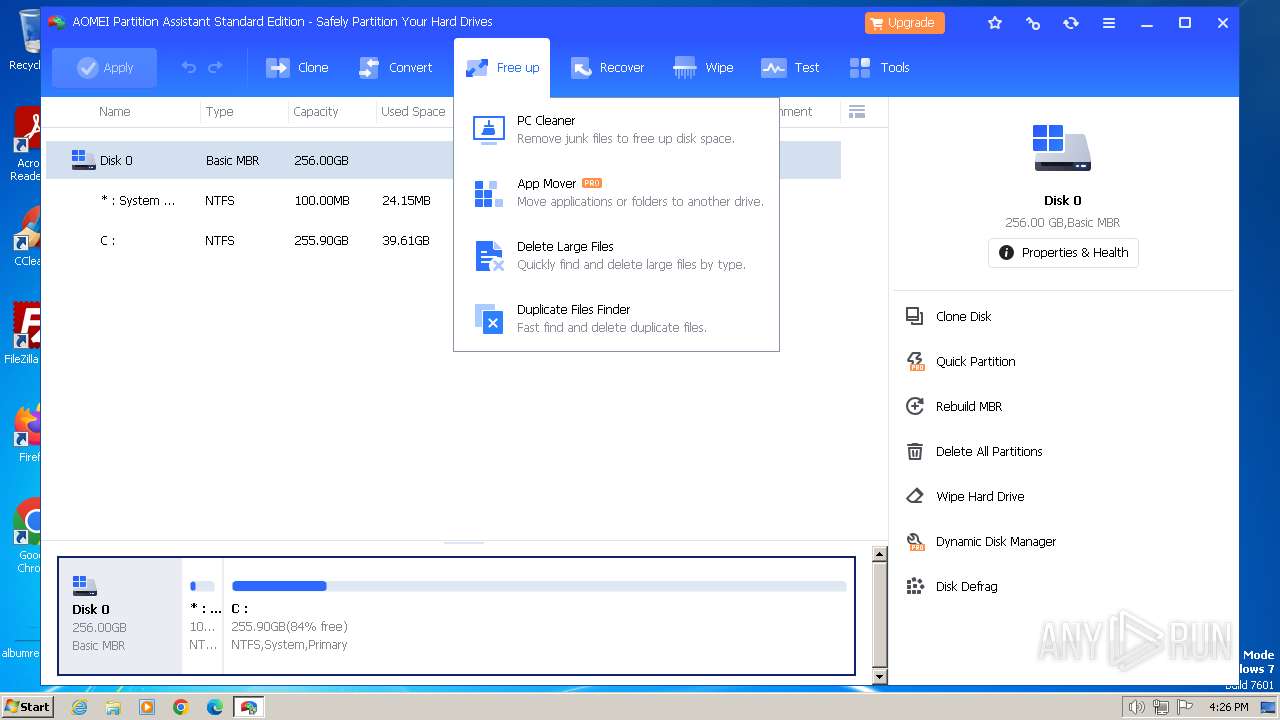The width and height of the screenshot is (1280, 720).
Task: Click the Properties & Health button
Action: [1063, 253]
